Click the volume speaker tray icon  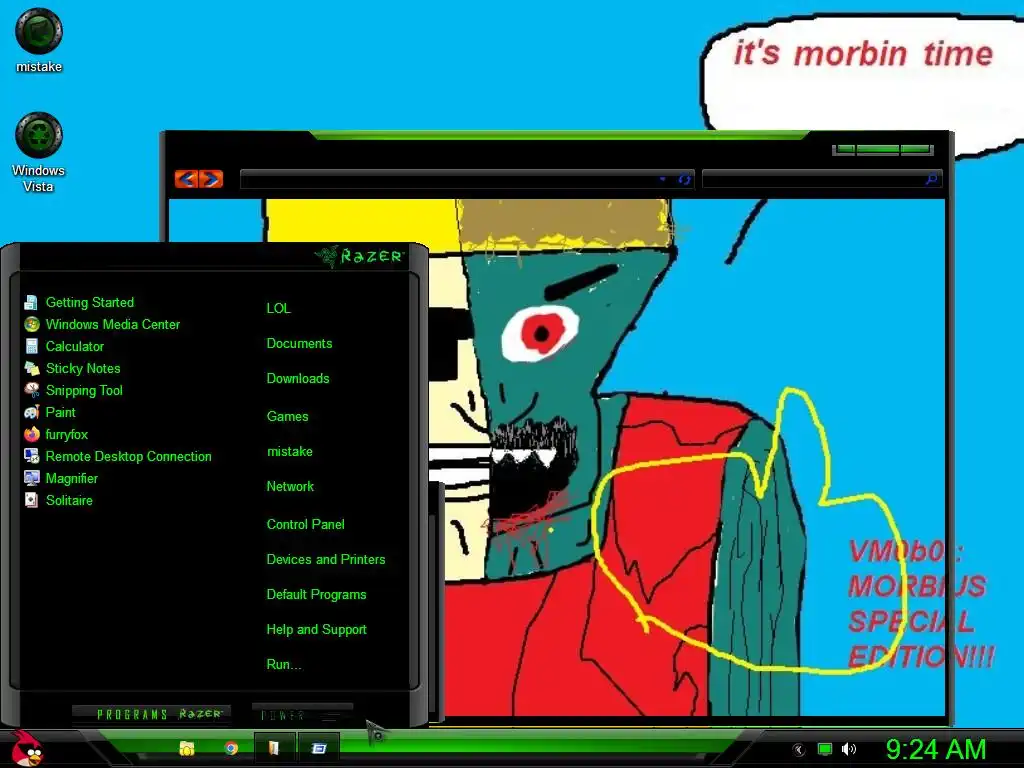(848, 749)
